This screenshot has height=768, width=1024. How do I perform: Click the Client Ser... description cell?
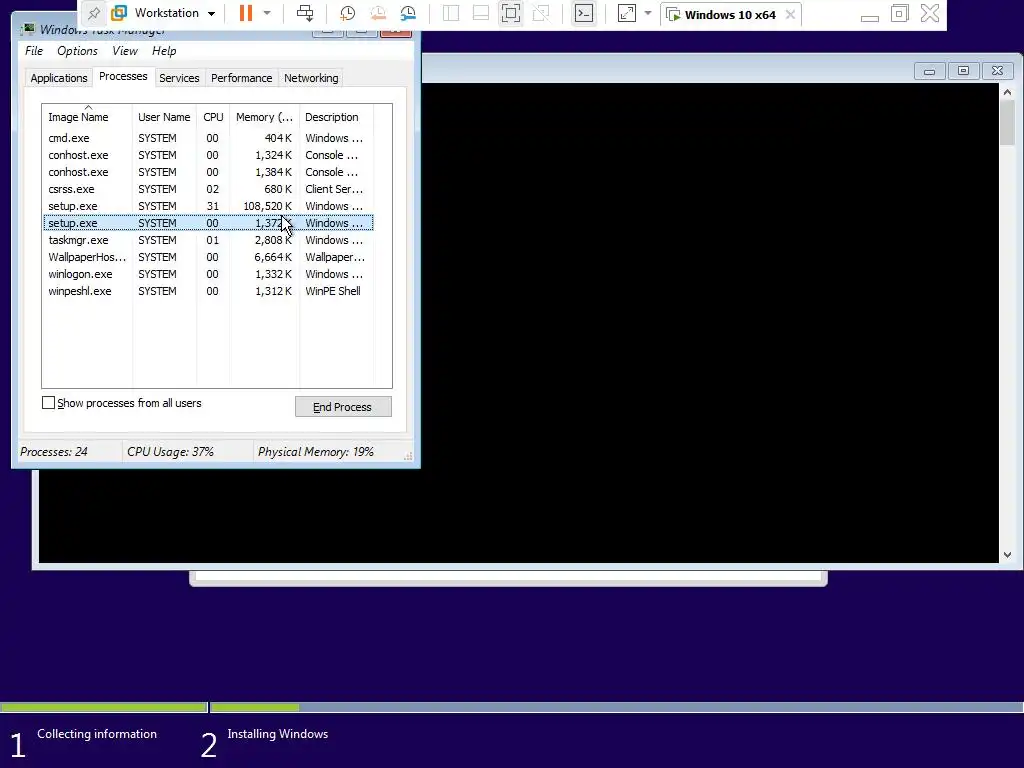point(334,189)
